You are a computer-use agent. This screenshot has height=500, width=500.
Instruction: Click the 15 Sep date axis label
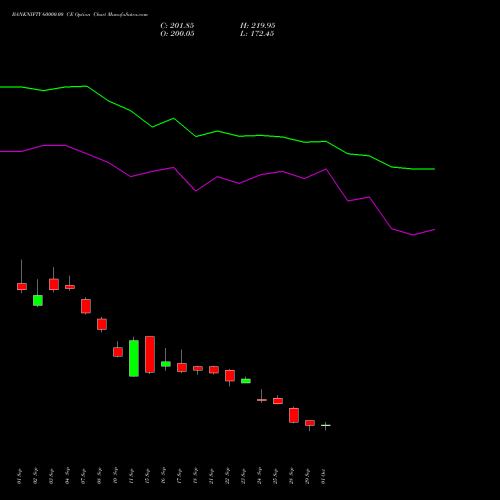click(147, 476)
